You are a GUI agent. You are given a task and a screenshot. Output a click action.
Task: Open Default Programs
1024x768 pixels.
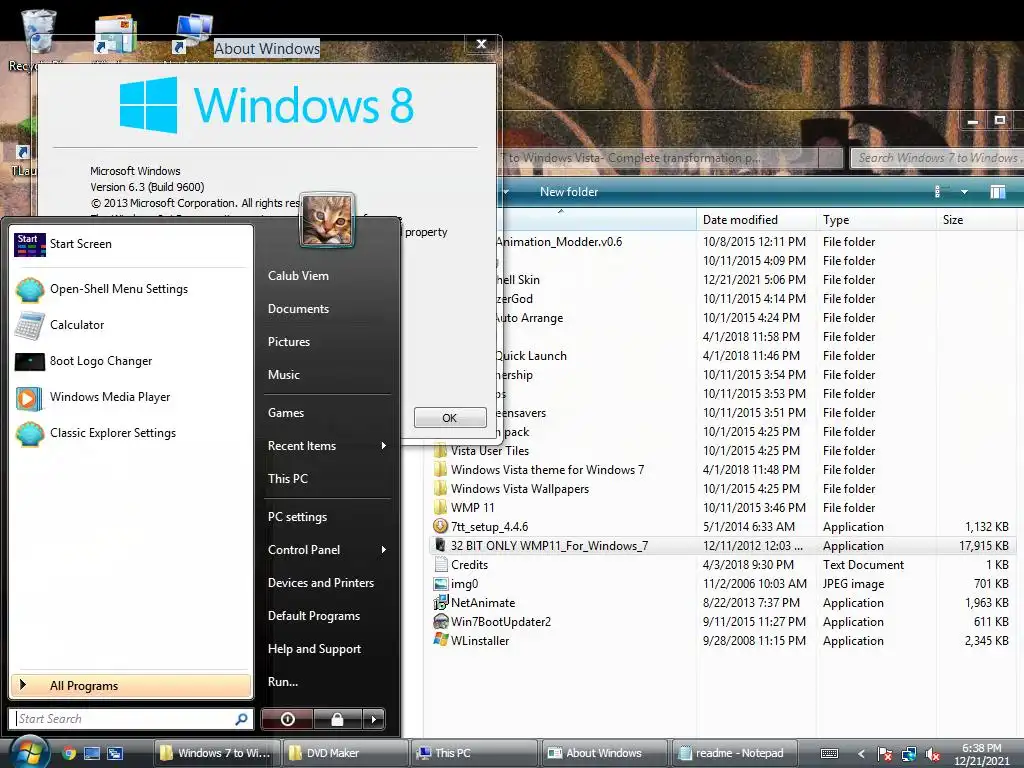coord(313,616)
